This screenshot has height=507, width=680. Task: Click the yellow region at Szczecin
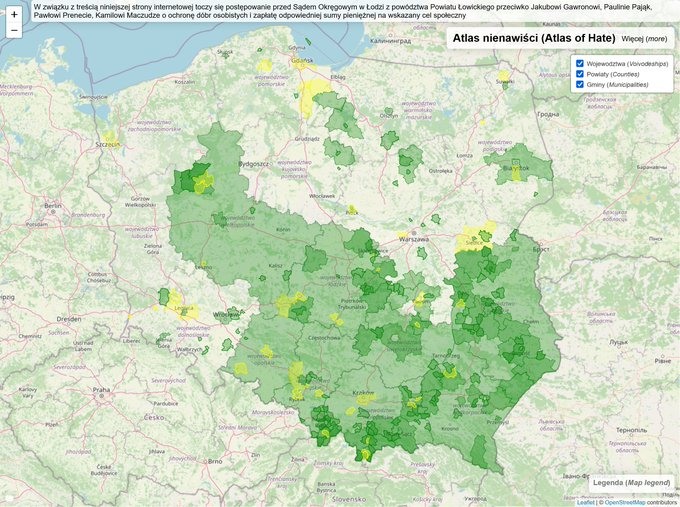110,140
